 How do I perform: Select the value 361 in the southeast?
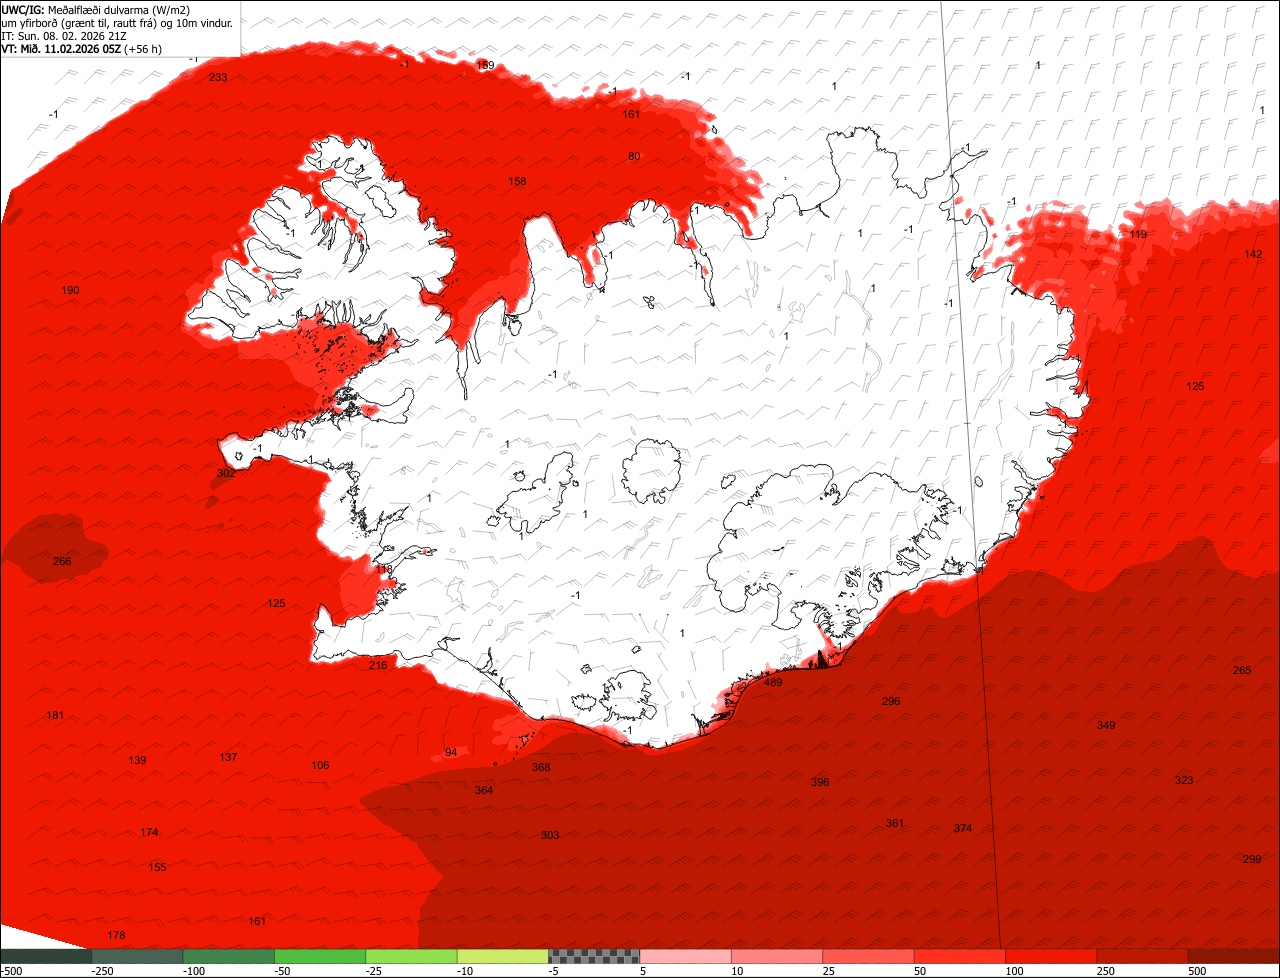[895, 823]
